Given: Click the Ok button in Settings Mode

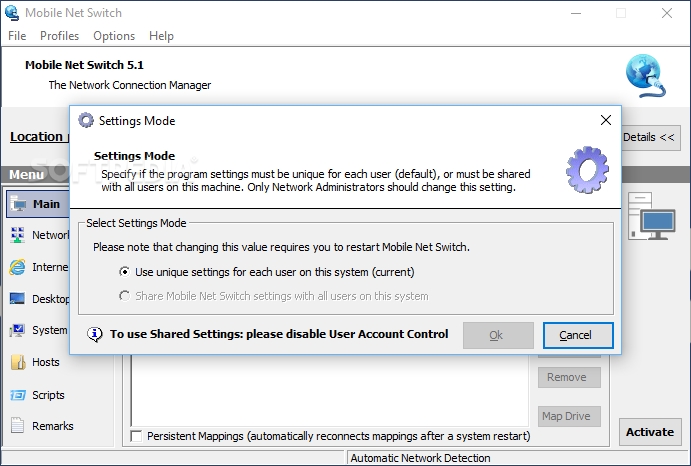Looking at the screenshot, I should tap(498, 335).
